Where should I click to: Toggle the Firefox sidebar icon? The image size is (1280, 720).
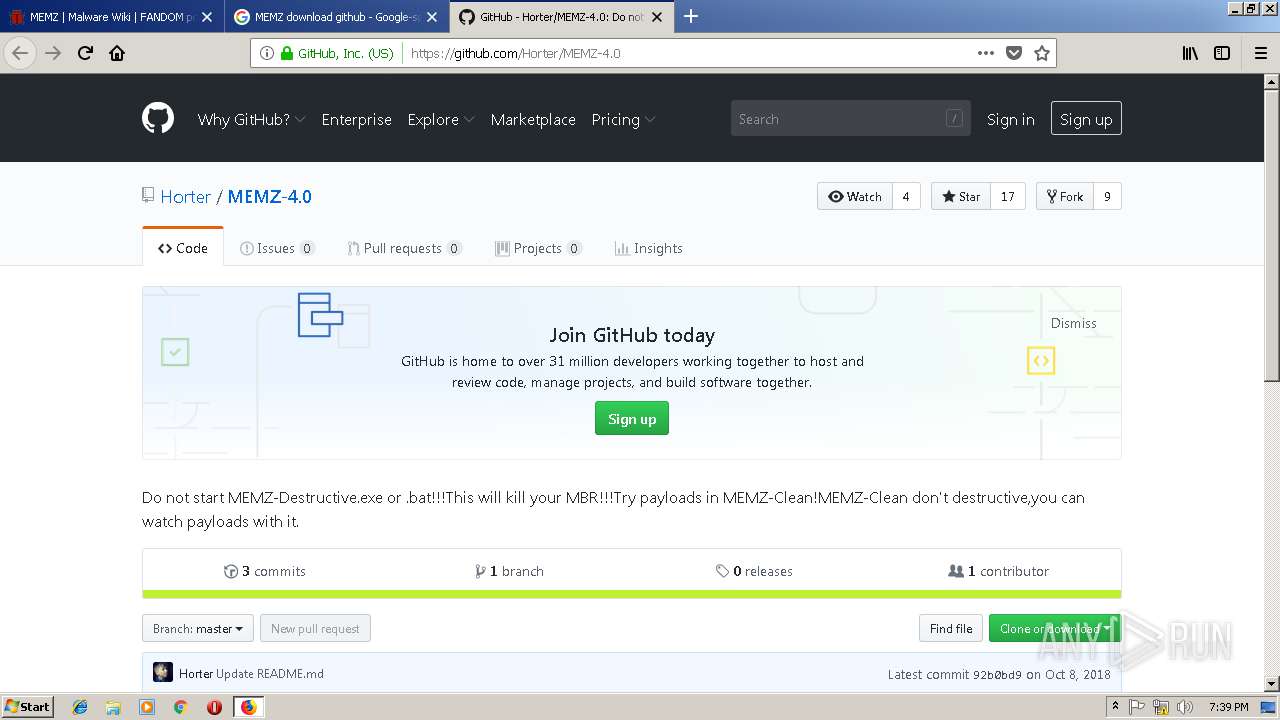point(1222,53)
